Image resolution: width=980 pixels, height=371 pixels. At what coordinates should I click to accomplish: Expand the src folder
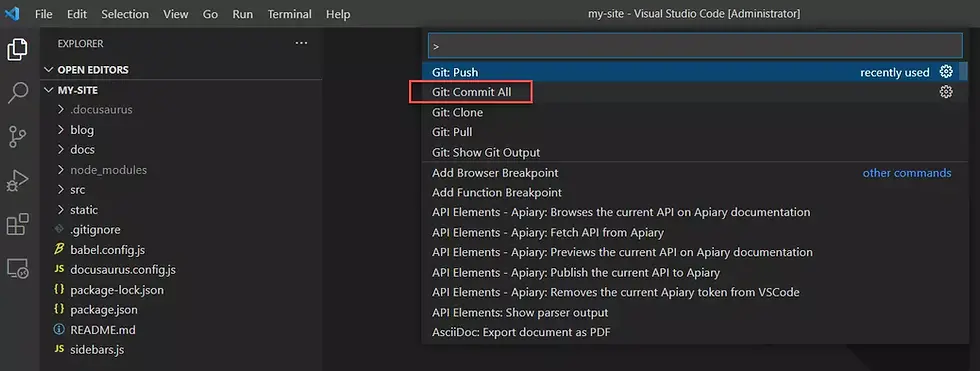[x=61, y=190]
